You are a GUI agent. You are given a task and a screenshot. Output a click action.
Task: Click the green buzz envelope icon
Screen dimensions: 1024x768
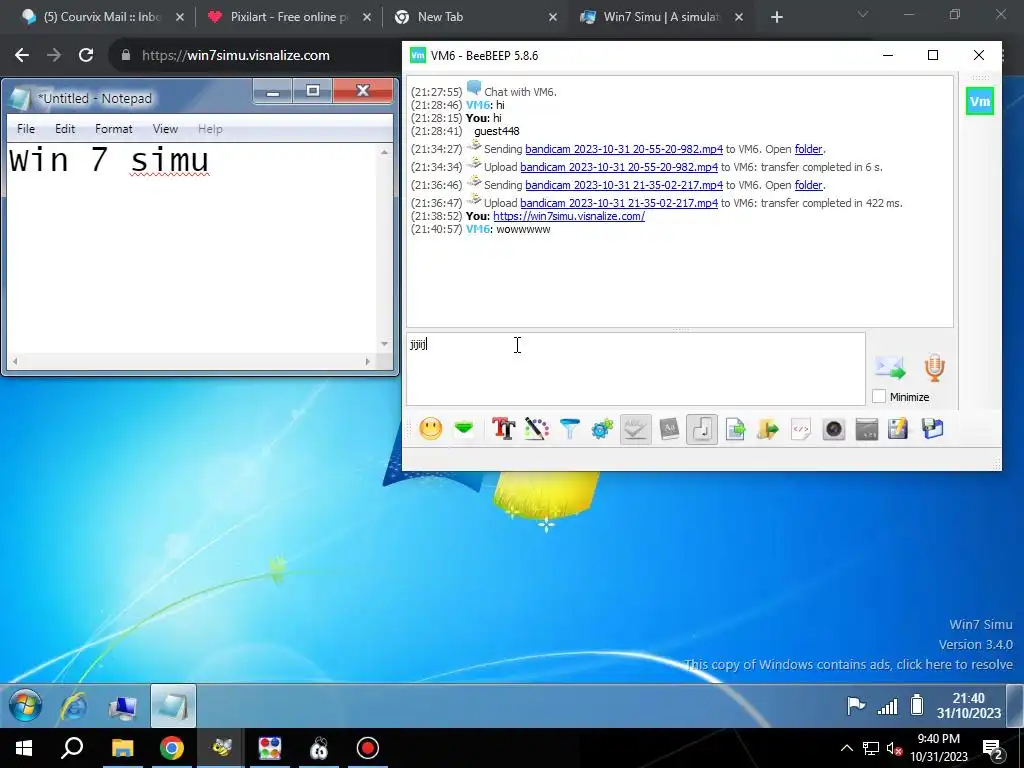tap(464, 429)
